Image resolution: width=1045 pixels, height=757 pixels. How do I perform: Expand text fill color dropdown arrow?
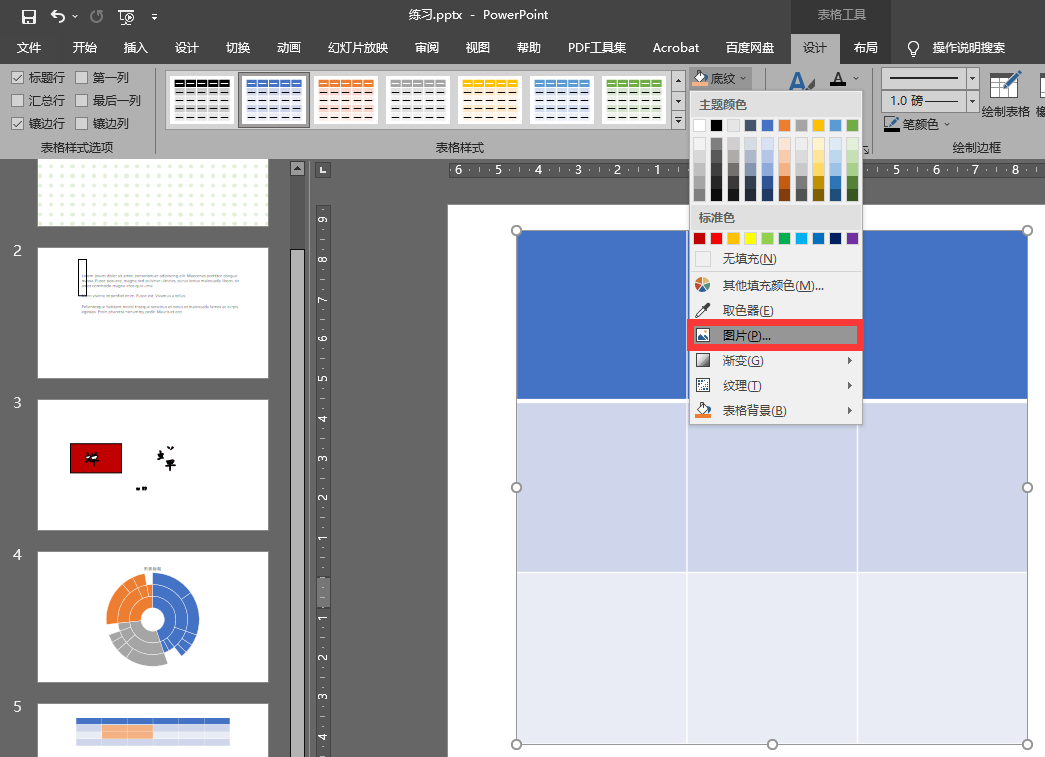point(856,79)
